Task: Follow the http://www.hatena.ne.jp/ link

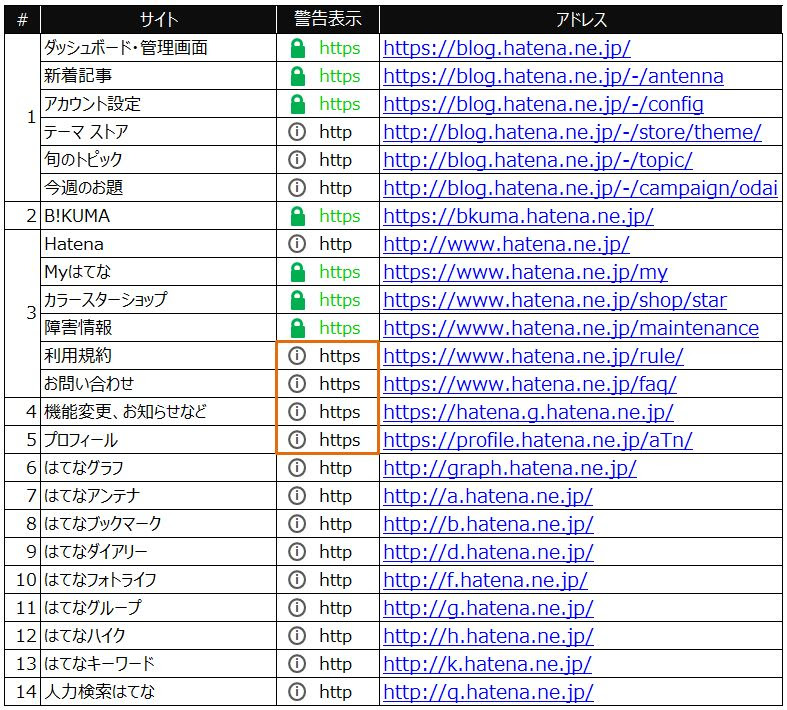Action: 506,245
